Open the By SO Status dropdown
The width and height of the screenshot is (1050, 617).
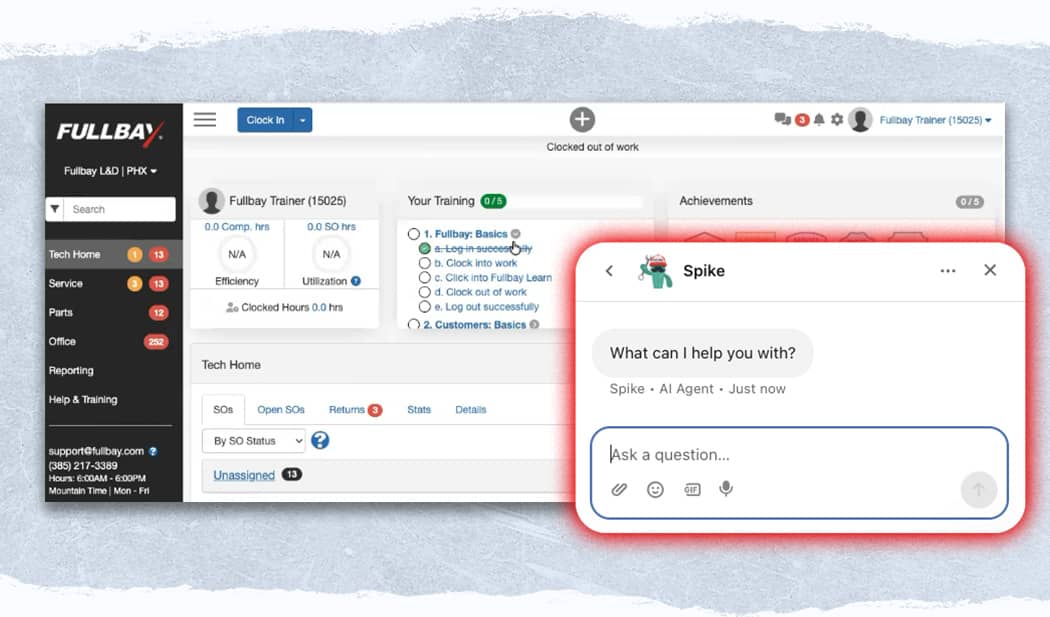pyautogui.click(x=254, y=441)
